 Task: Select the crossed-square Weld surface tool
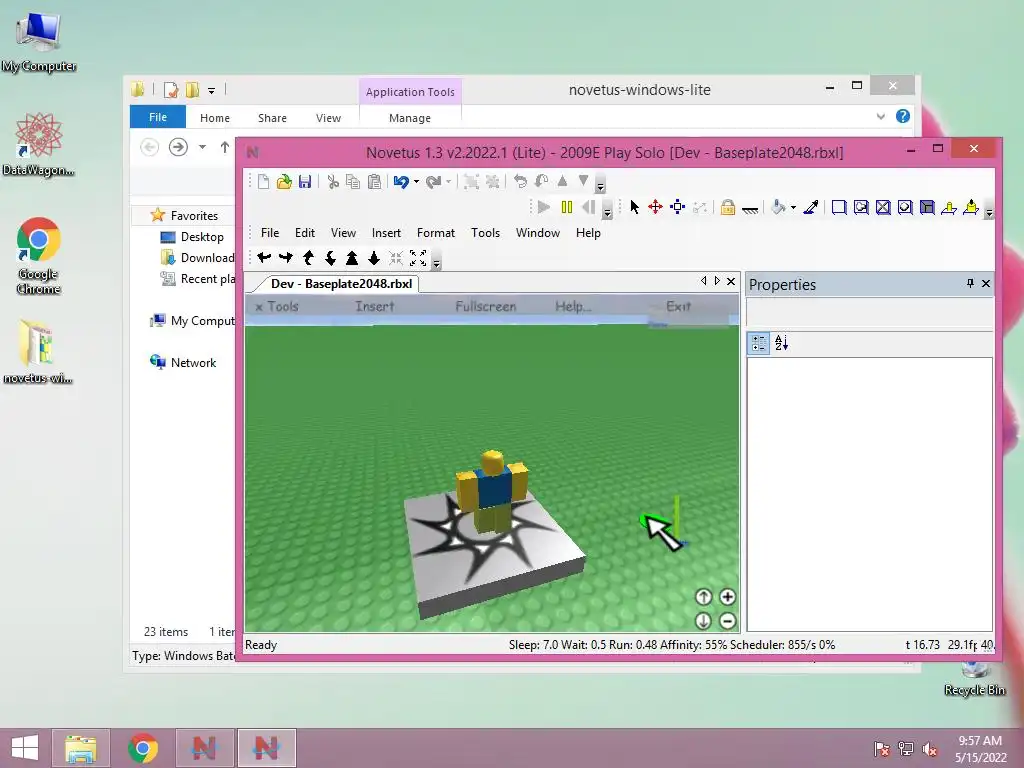point(883,208)
